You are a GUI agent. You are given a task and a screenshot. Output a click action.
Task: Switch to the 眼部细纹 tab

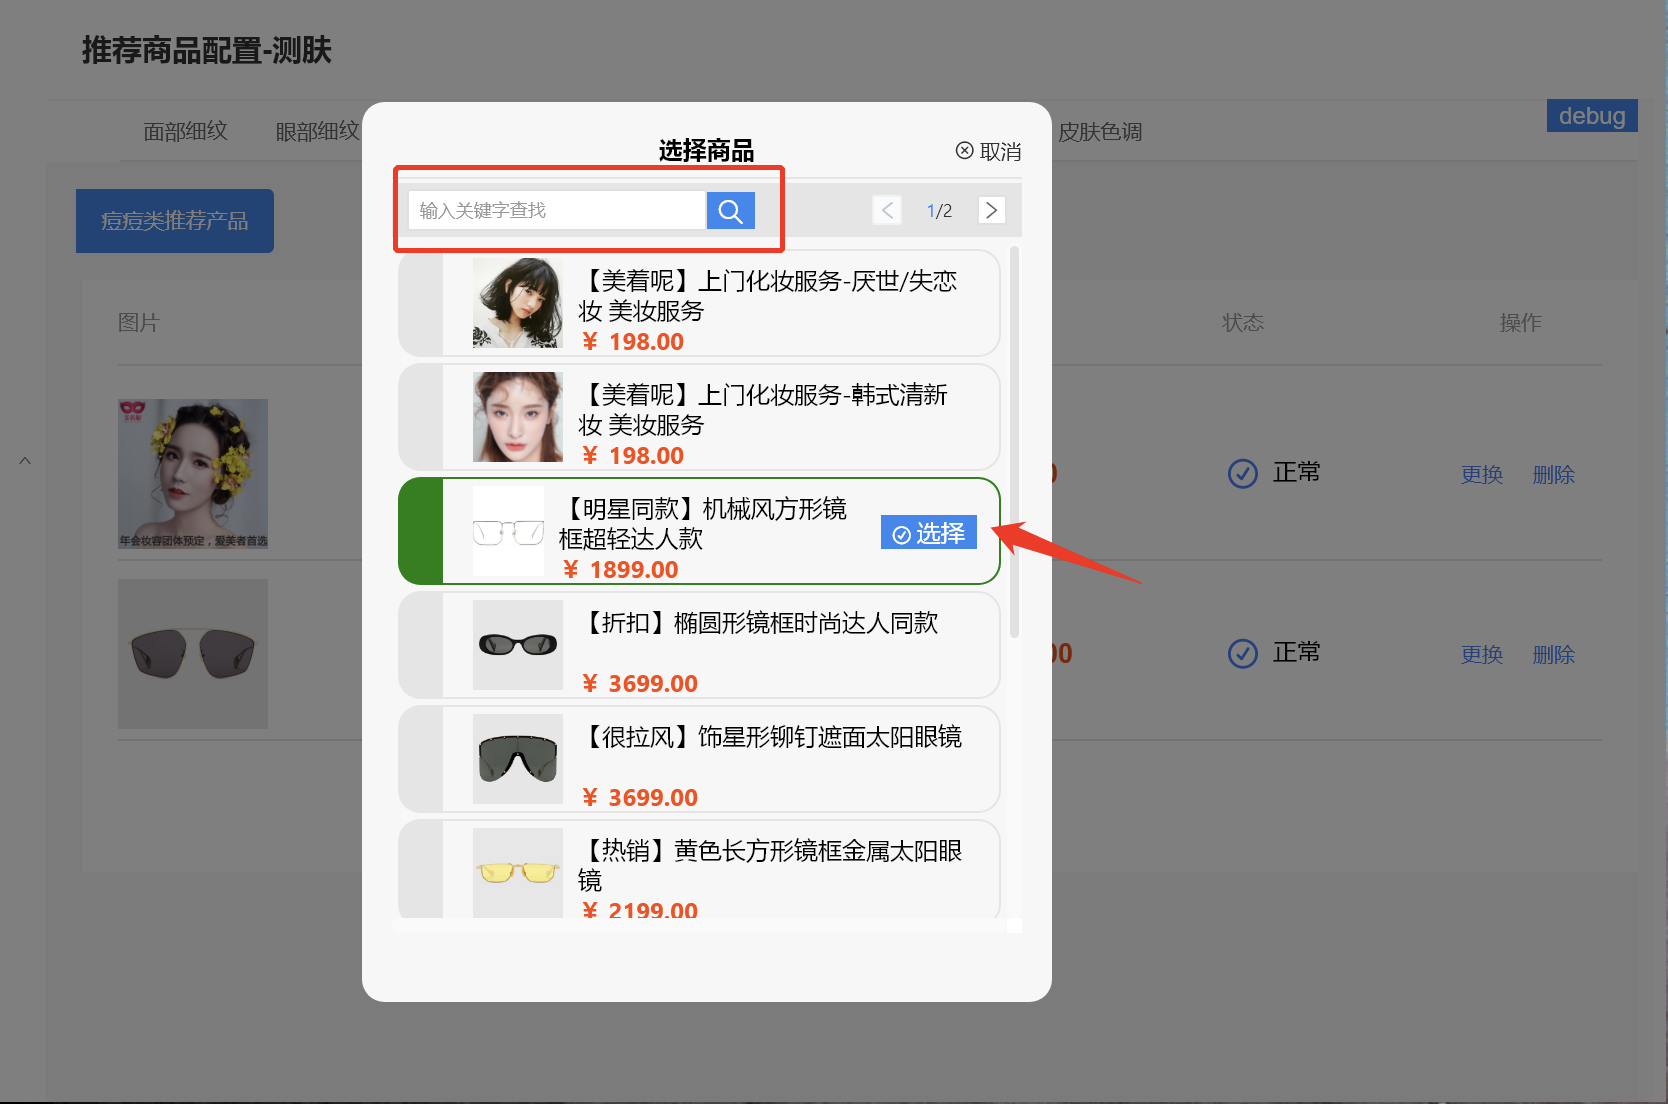tap(317, 131)
